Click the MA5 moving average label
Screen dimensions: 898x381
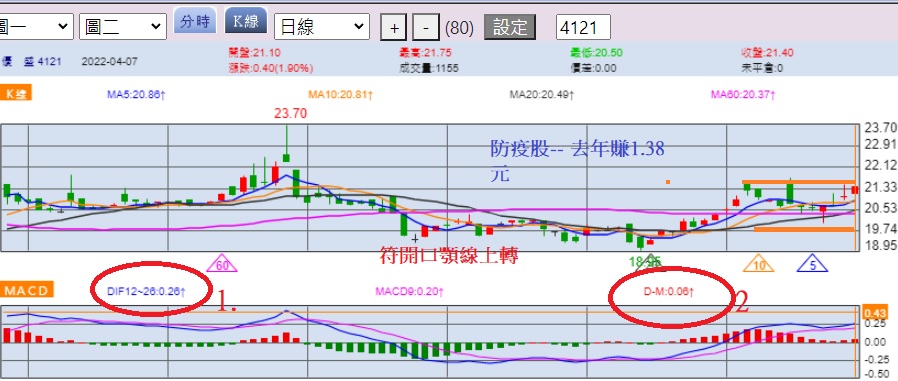click(136, 95)
